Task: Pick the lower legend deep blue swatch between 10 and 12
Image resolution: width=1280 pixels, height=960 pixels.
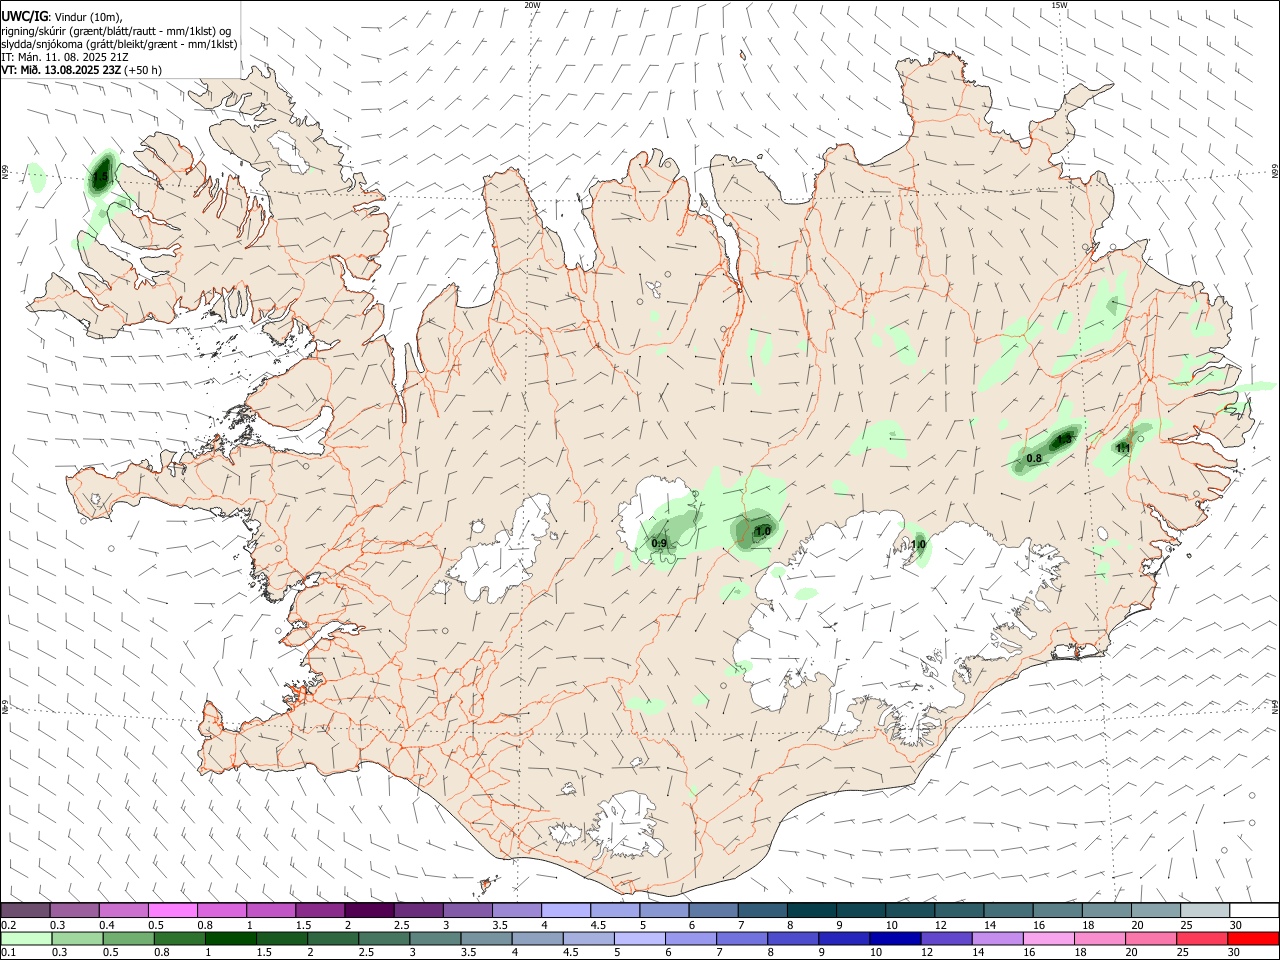Action: (x=895, y=938)
